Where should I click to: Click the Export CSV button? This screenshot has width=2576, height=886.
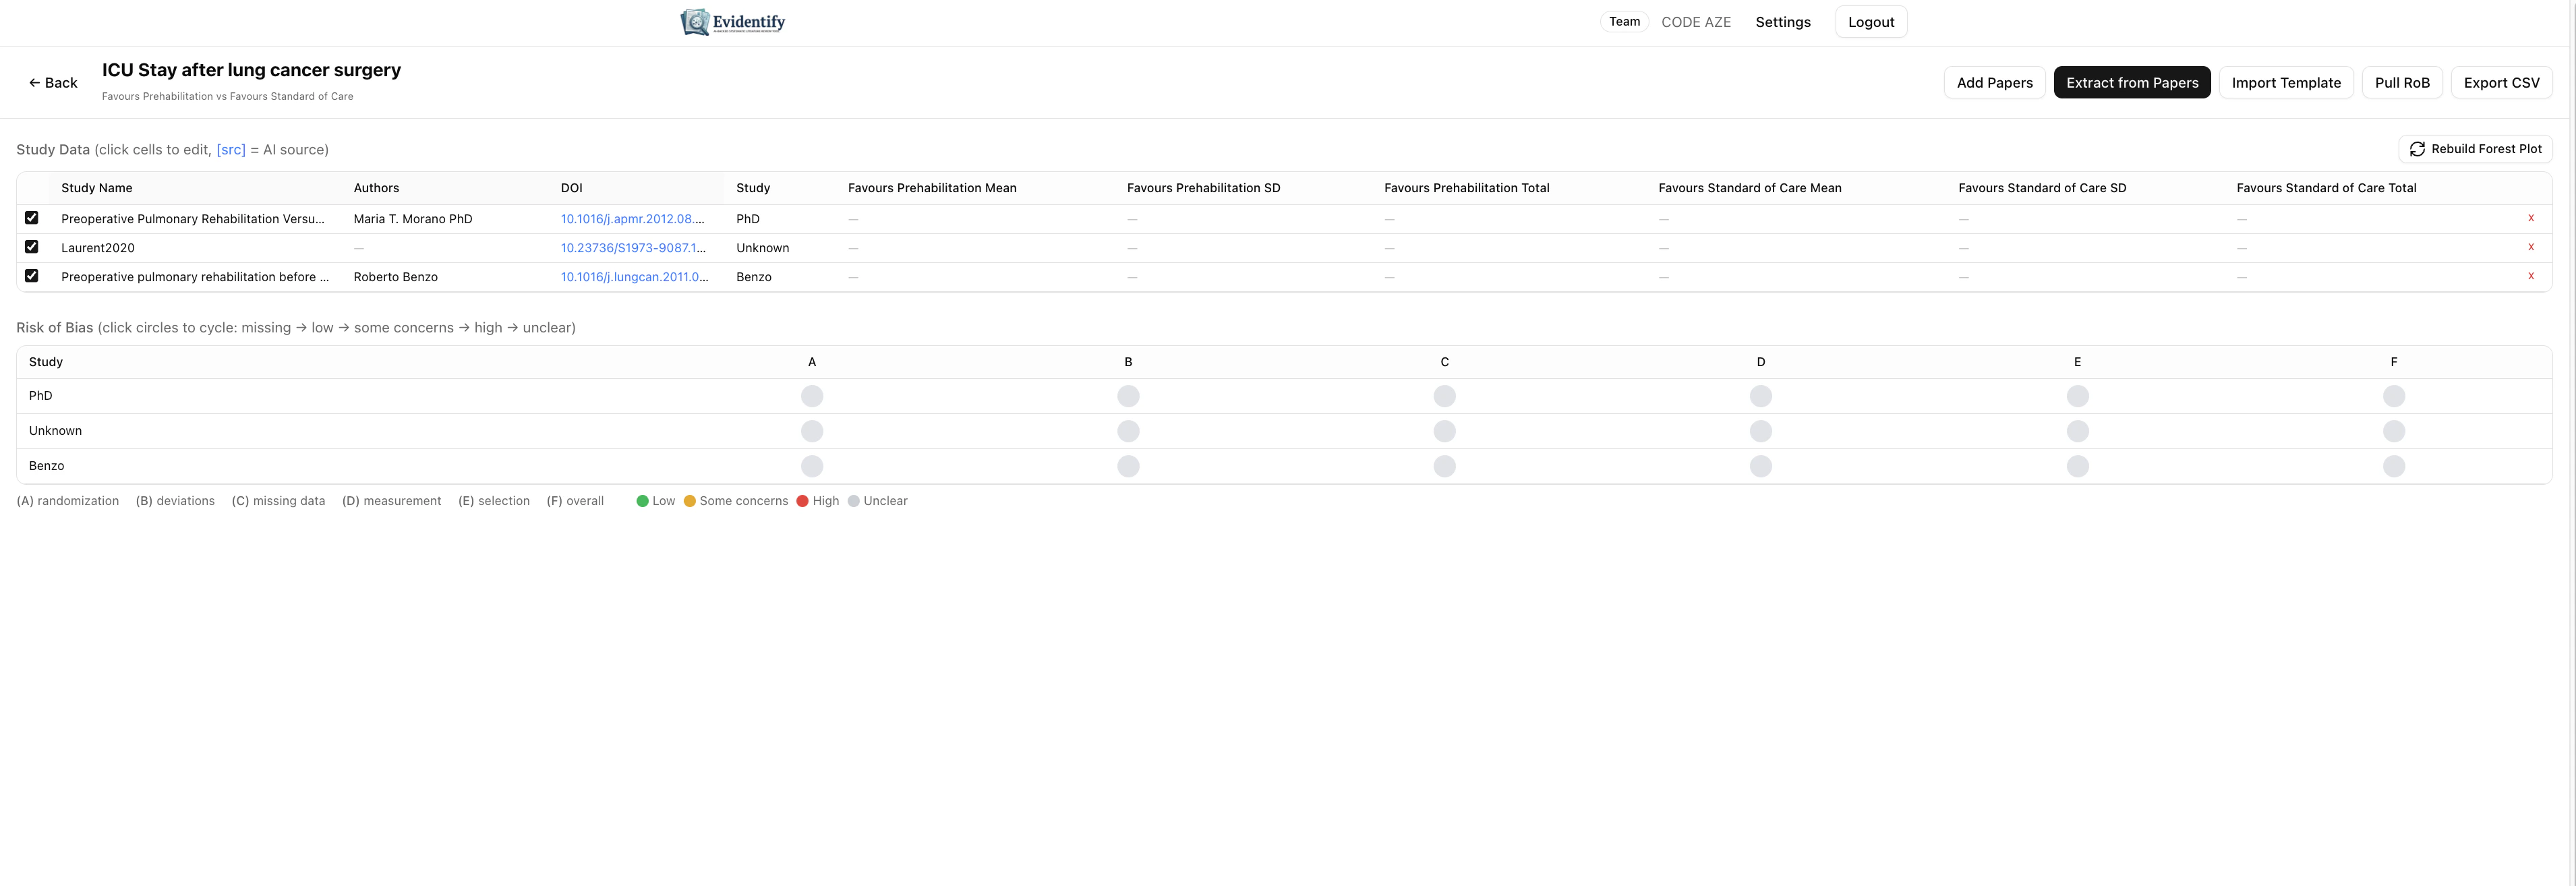(2500, 83)
